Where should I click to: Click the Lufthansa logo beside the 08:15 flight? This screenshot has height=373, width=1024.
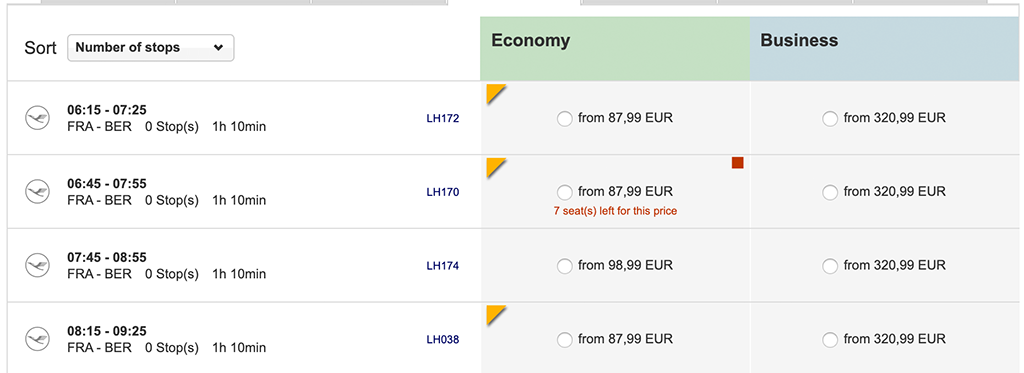click(37, 340)
